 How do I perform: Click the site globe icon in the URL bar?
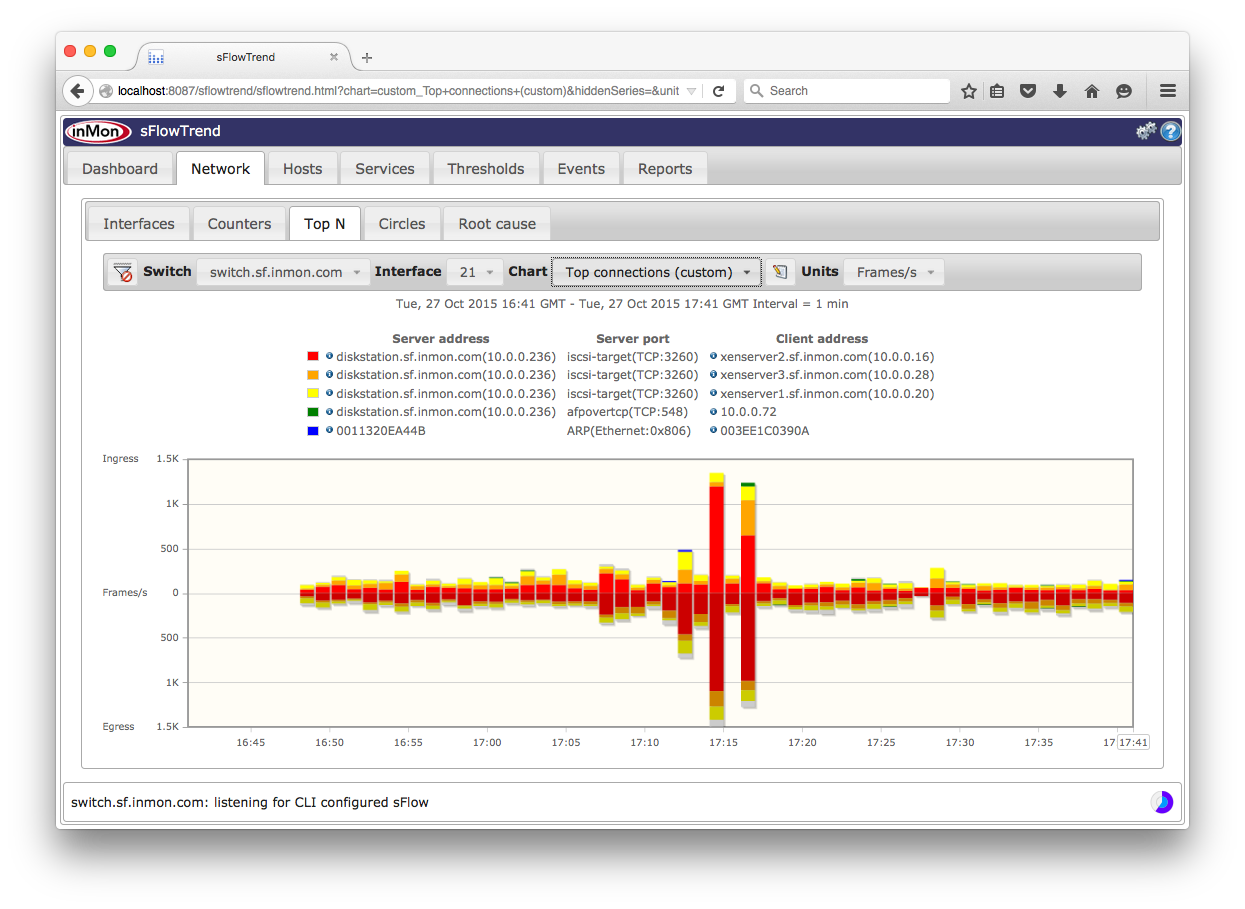click(106, 91)
